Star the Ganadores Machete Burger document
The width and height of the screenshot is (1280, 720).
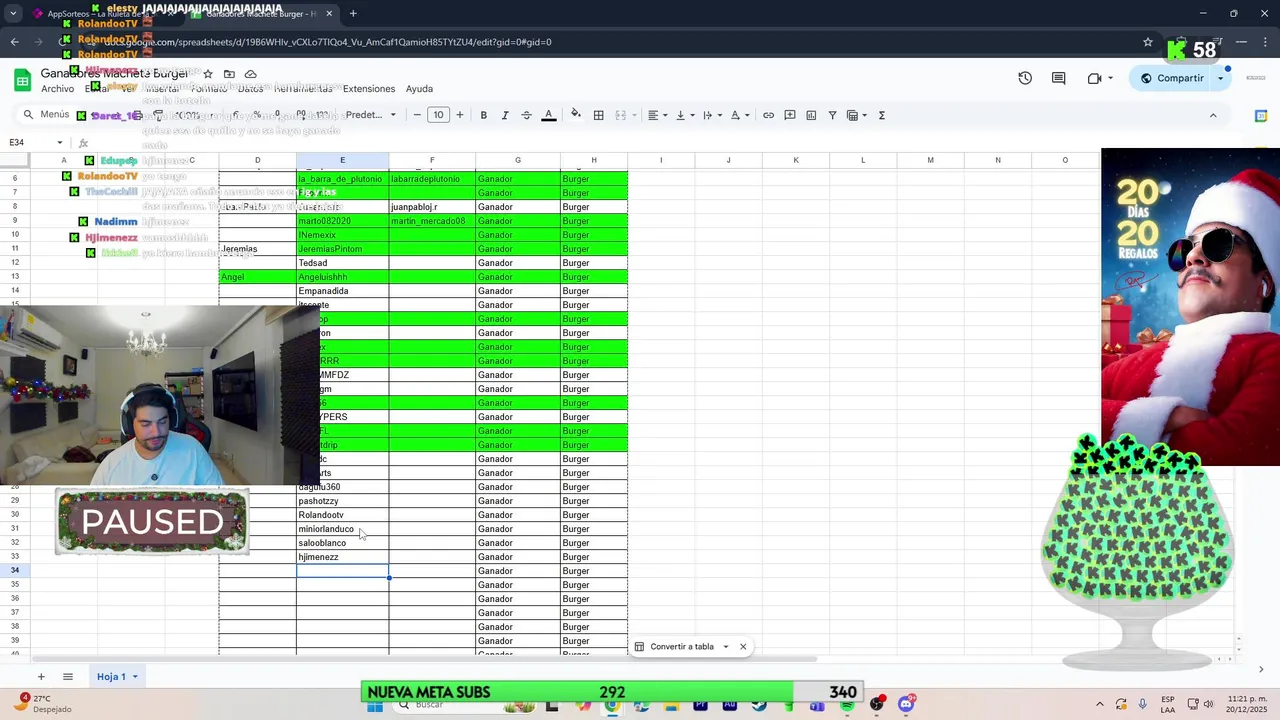[x=208, y=74]
